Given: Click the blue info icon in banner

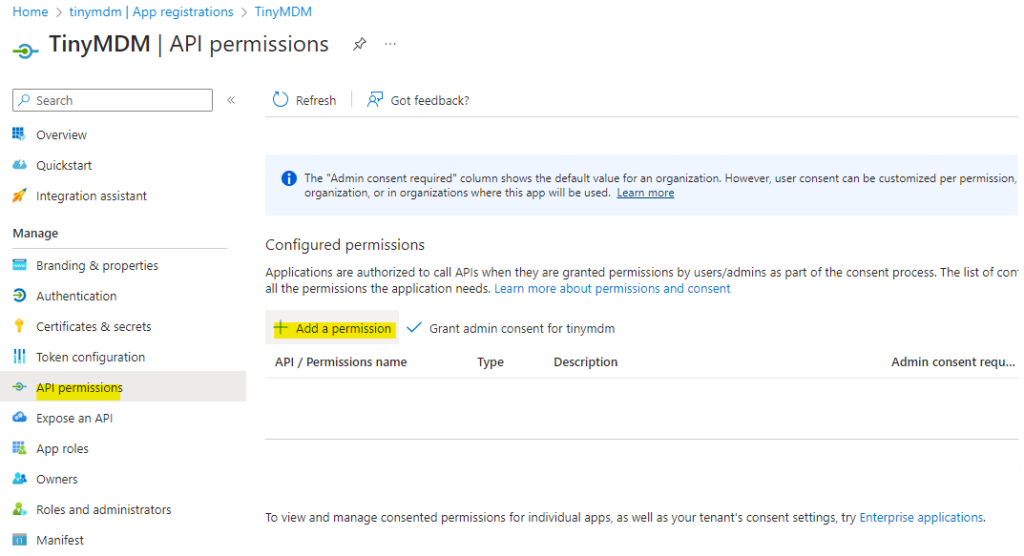Looking at the screenshot, I should pos(289,178).
